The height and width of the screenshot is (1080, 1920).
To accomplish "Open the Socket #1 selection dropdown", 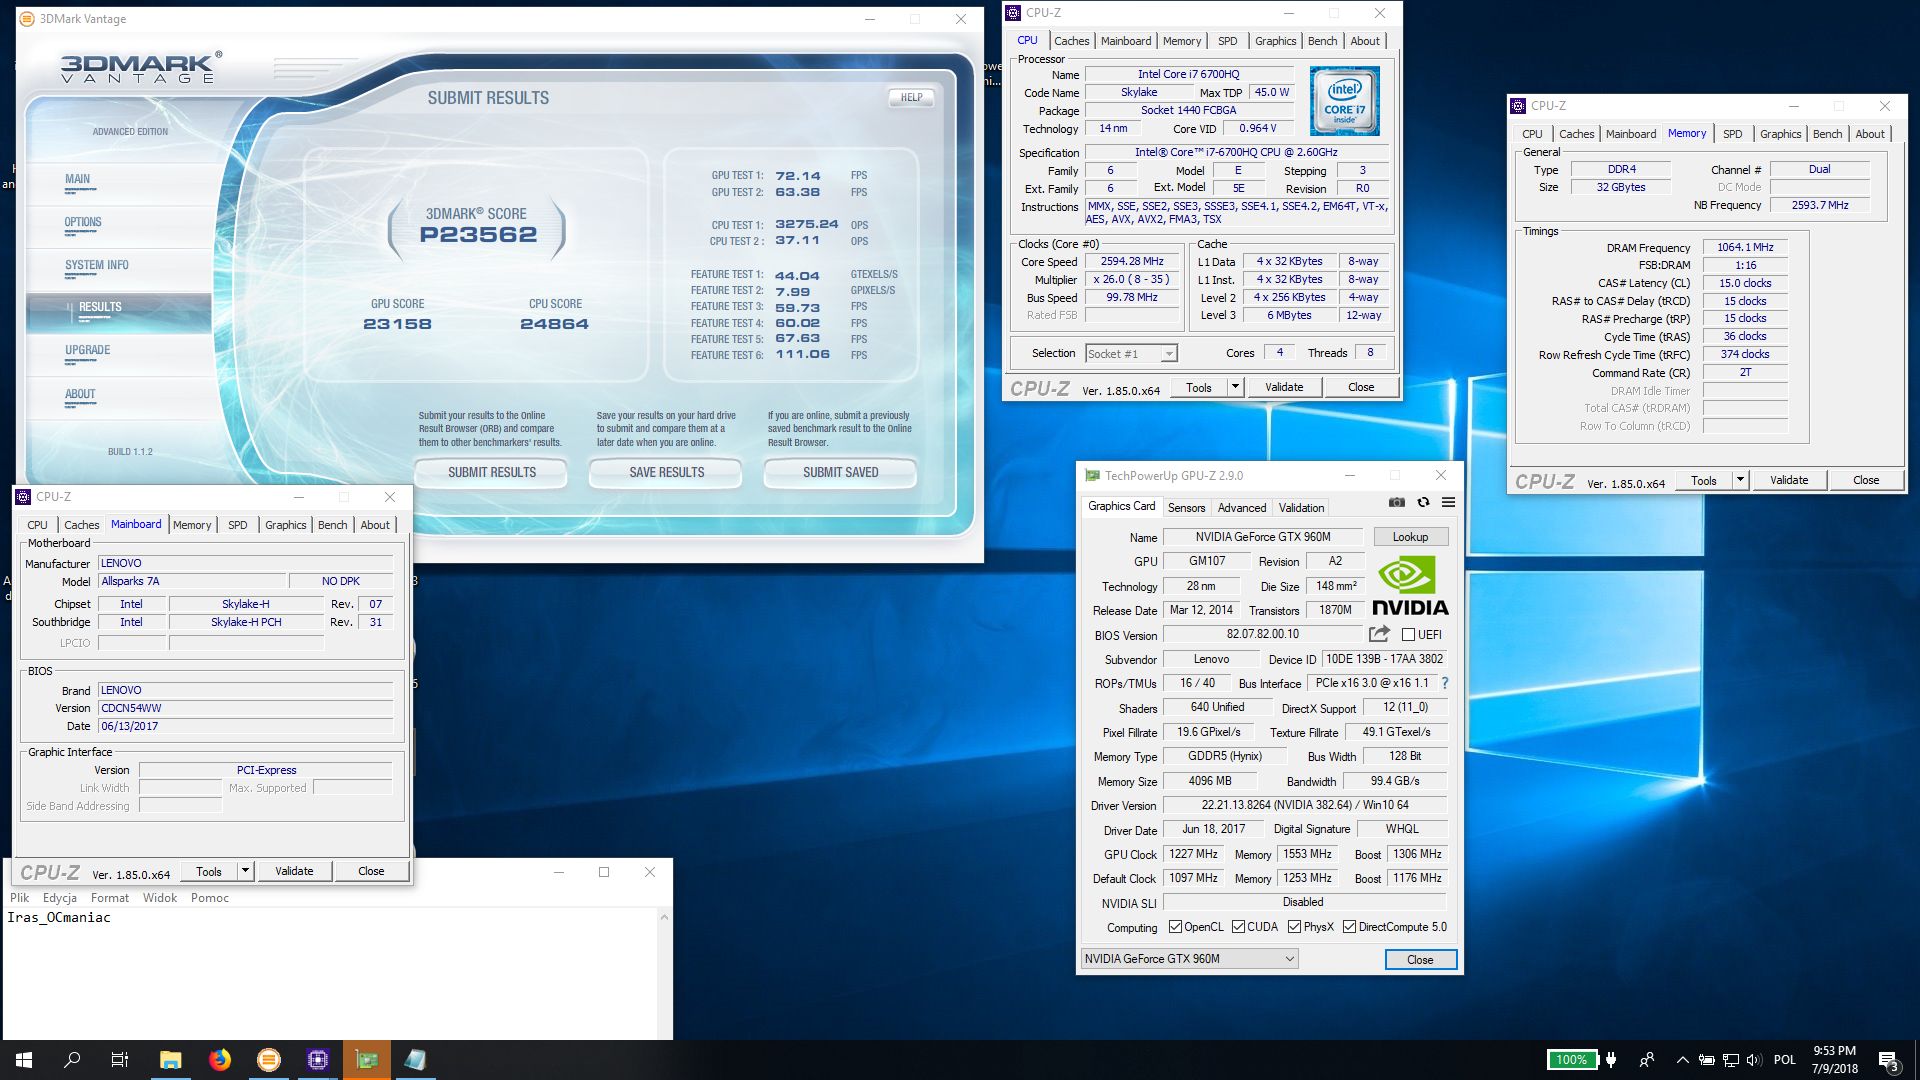I will (x=1131, y=353).
